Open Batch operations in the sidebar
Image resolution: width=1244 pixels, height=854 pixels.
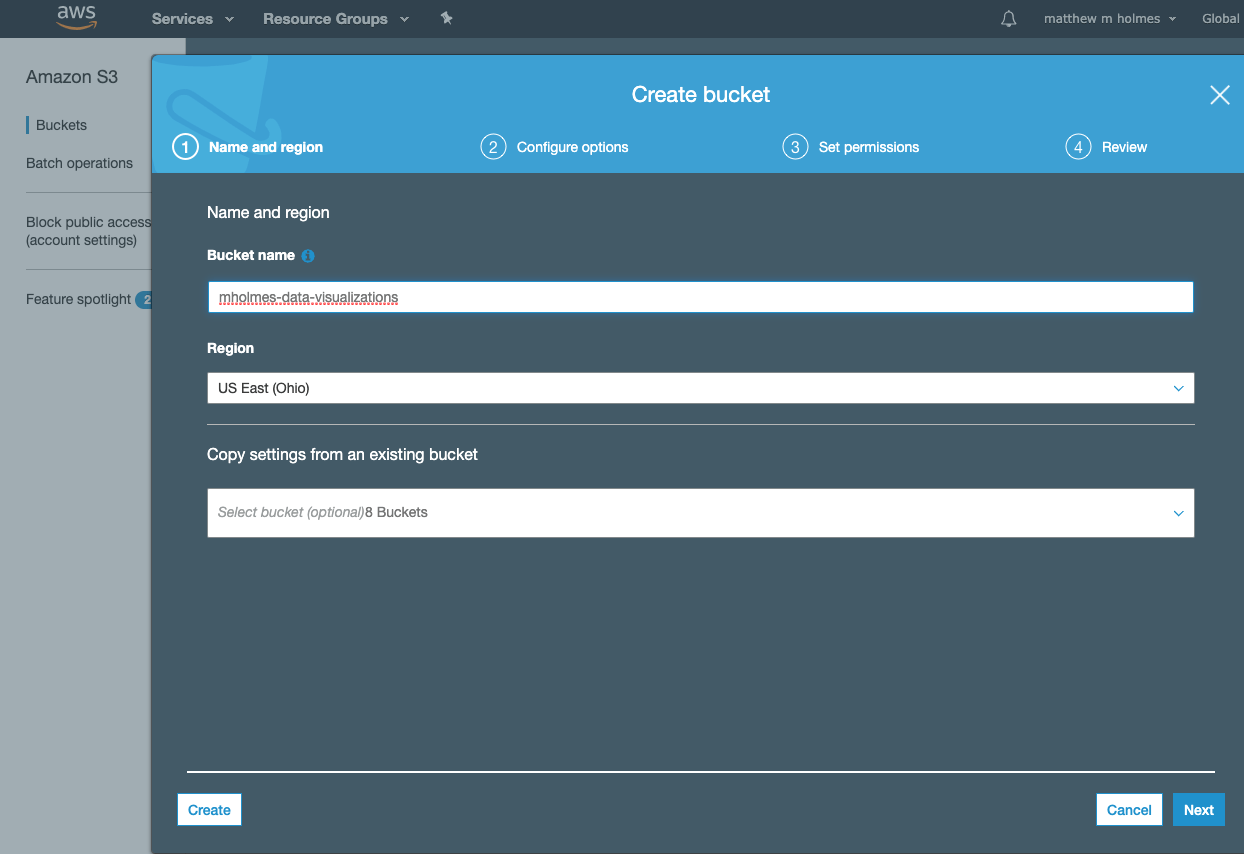tap(79, 163)
